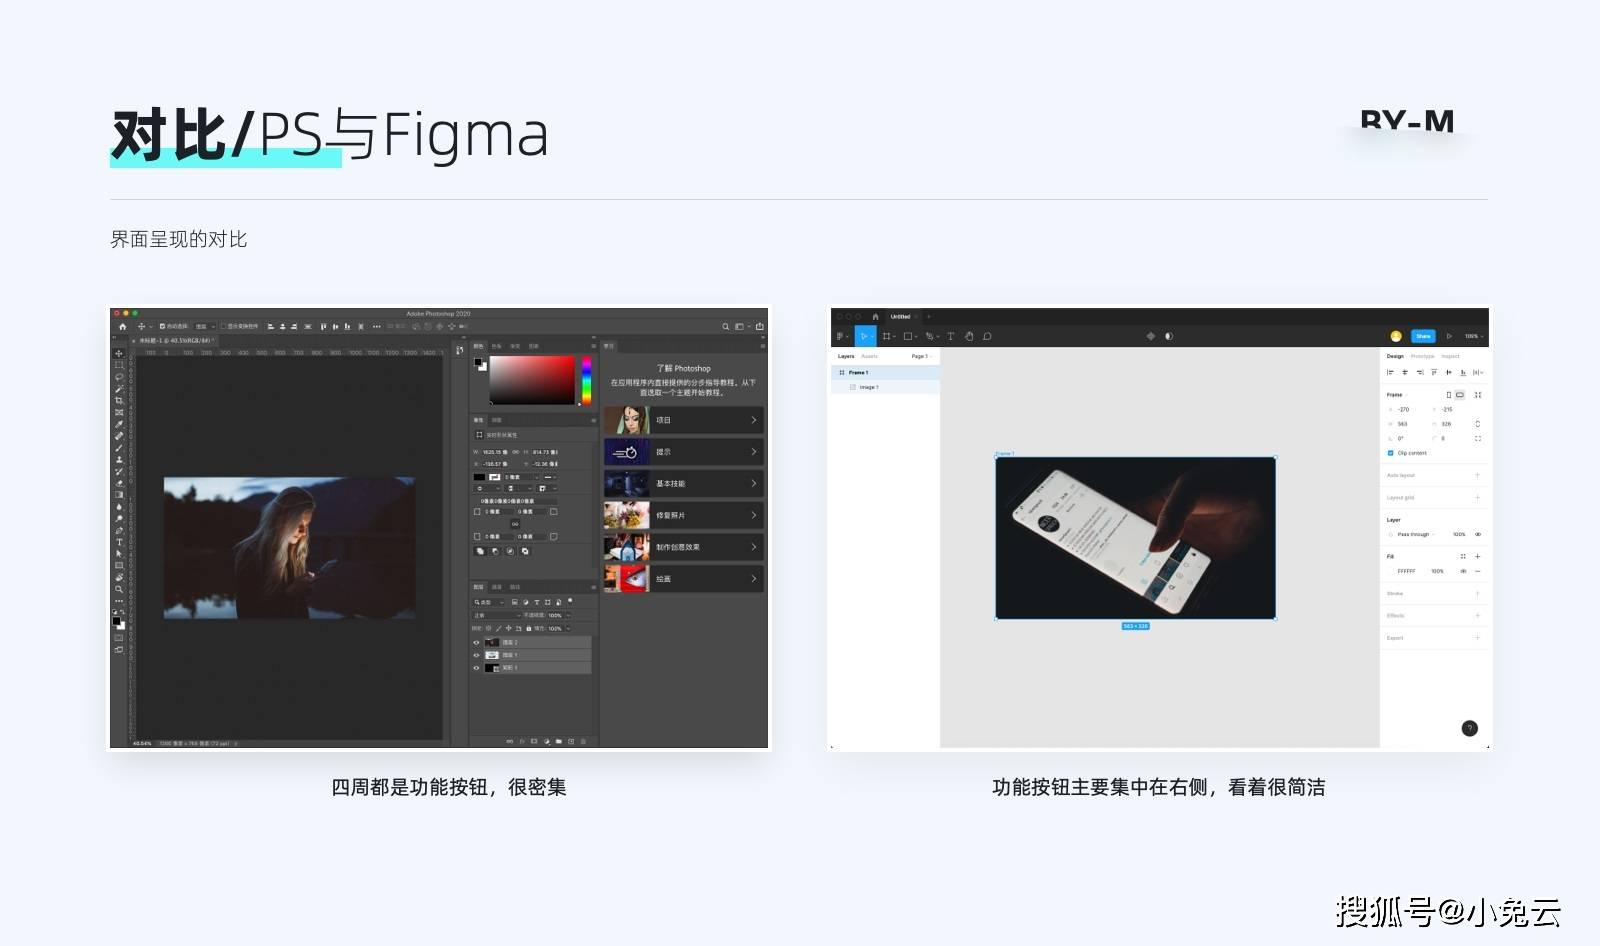Select the Eraser tool in Photoshop
This screenshot has height=946, width=1600.
tap(119, 483)
